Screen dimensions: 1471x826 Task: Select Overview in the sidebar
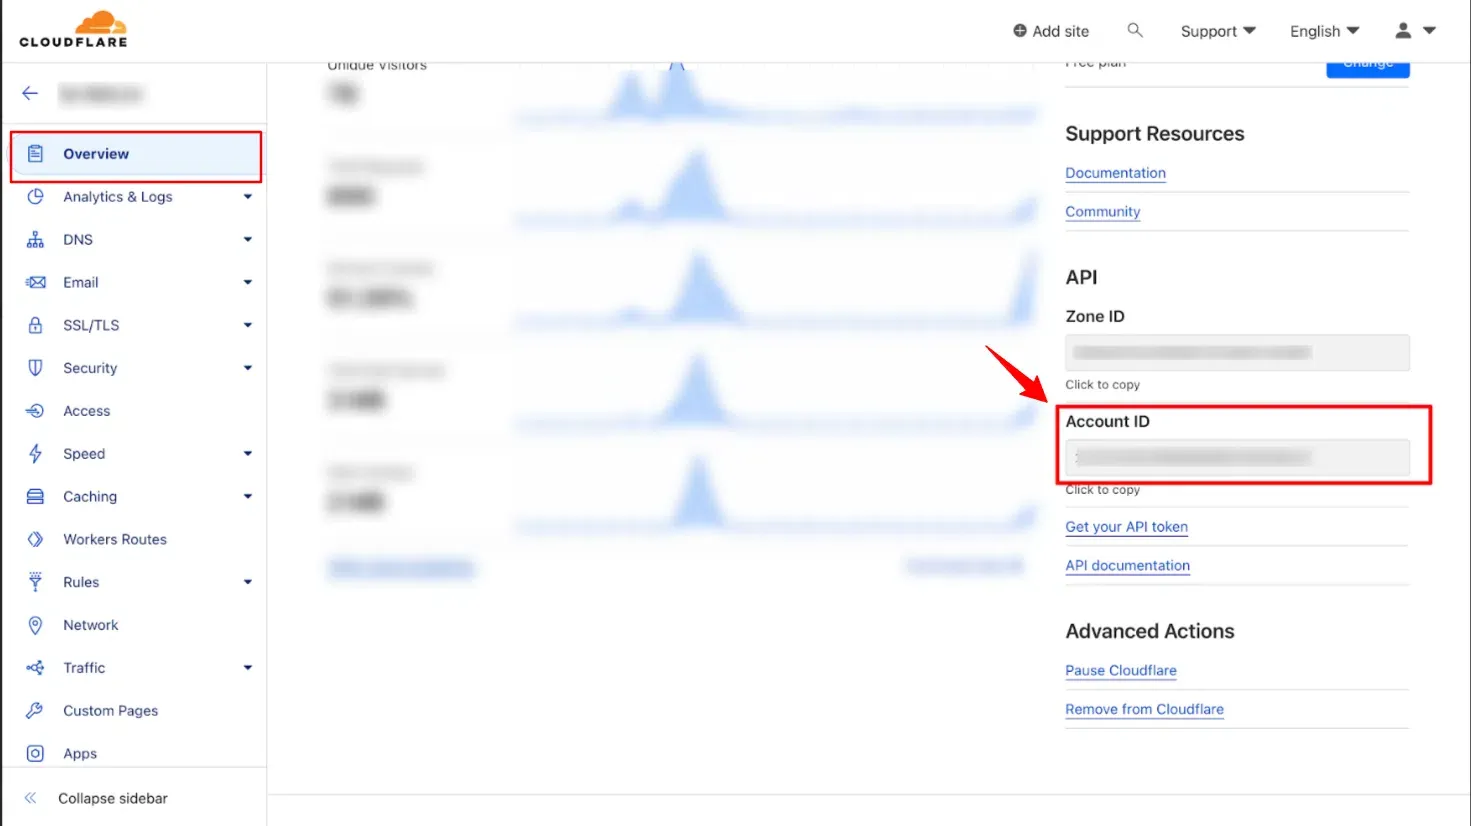[136, 154]
